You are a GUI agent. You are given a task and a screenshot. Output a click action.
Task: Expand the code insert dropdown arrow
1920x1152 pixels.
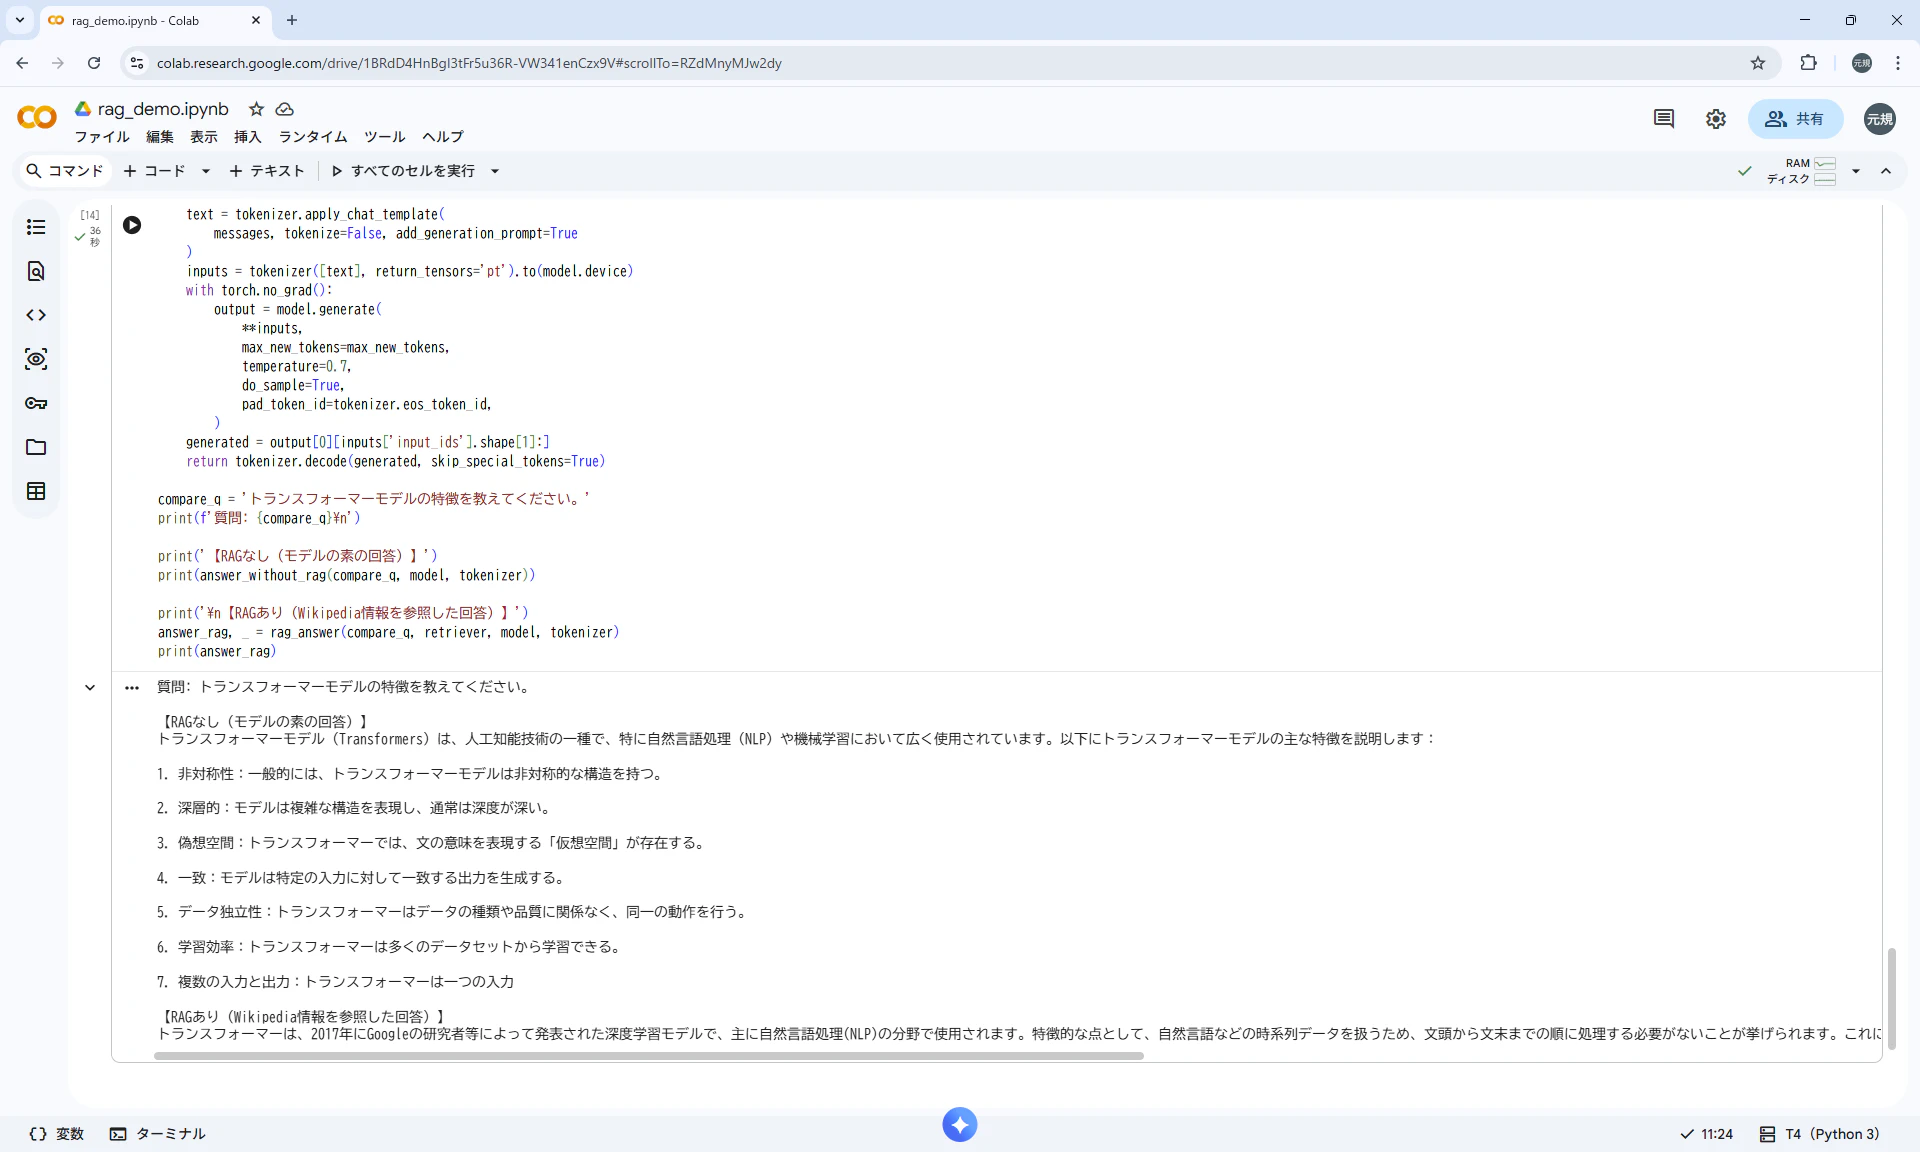point(205,171)
